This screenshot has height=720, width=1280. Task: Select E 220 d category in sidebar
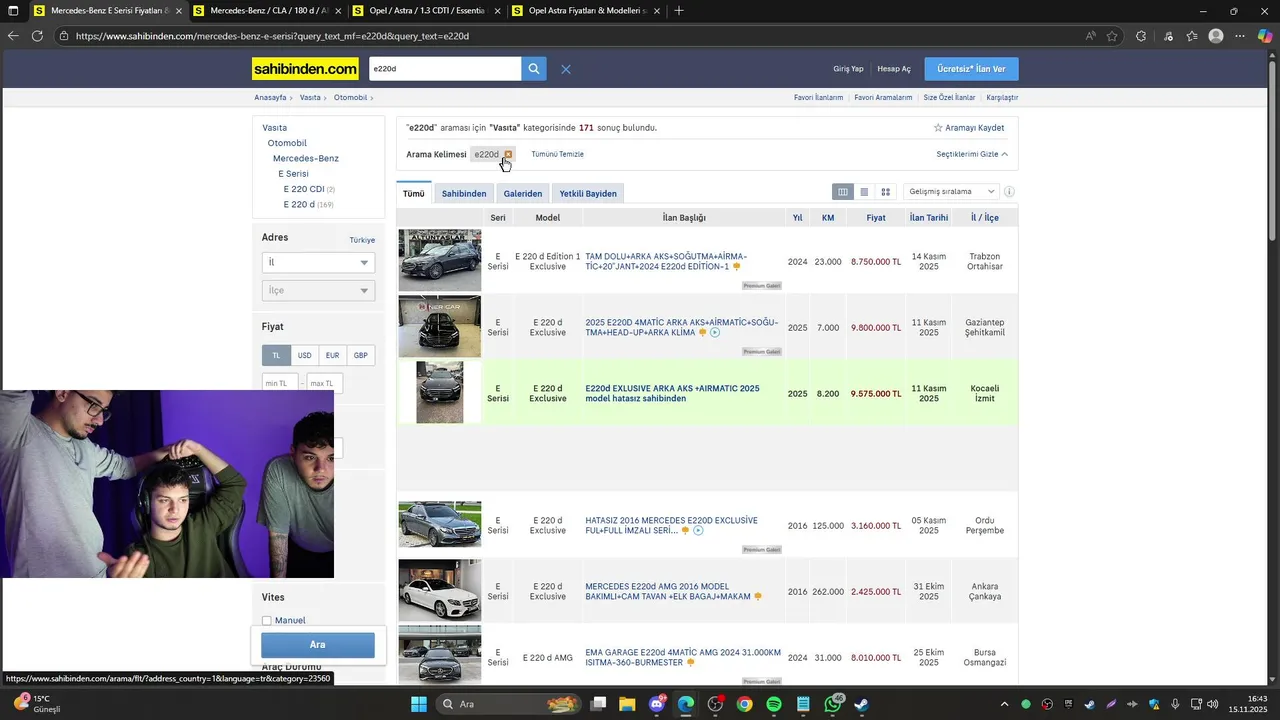[299, 204]
